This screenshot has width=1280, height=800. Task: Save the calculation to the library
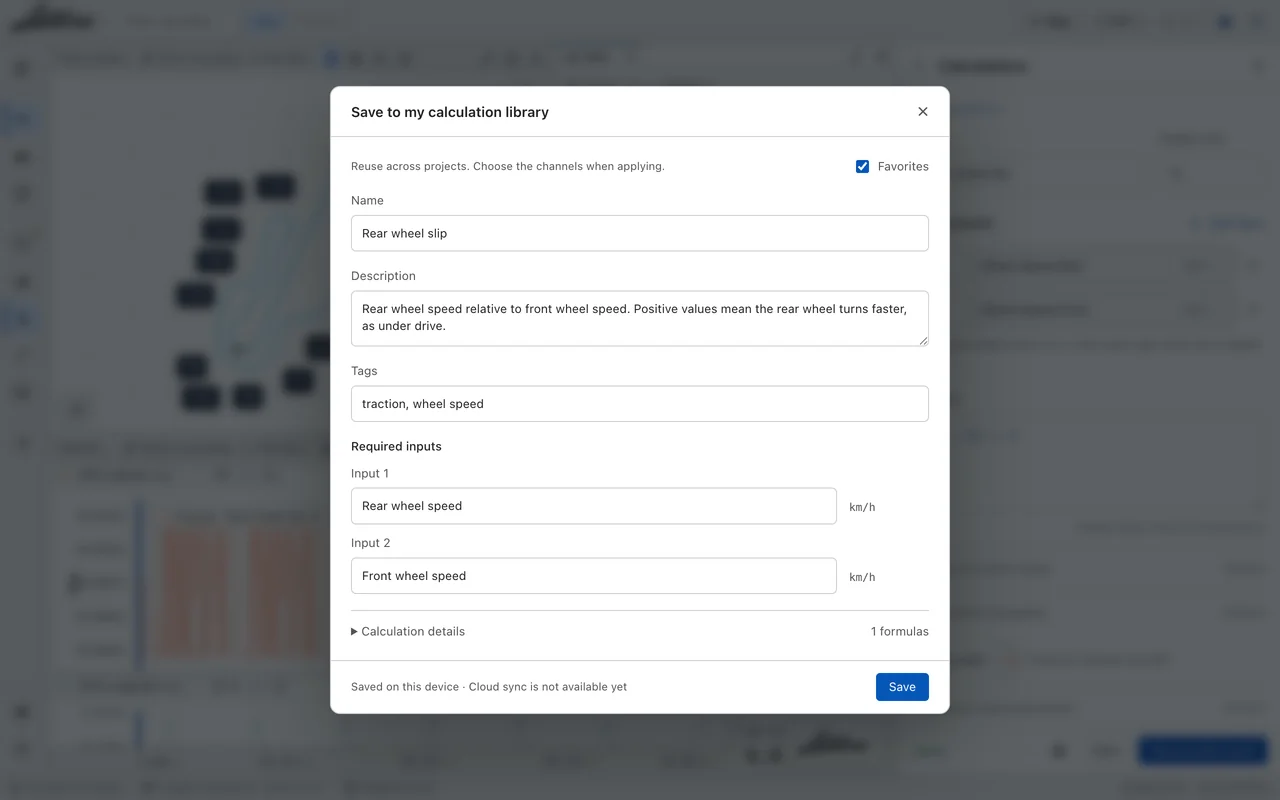pyautogui.click(x=902, y=687)
